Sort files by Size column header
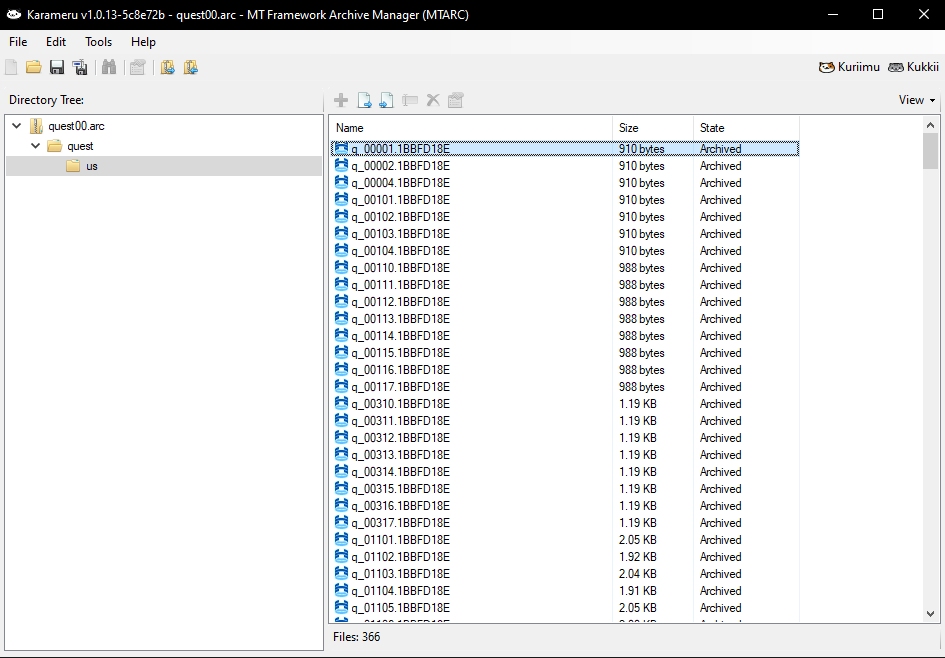This screenshot has height=658, width=945. pyautogui.click(x=653, y=128)
